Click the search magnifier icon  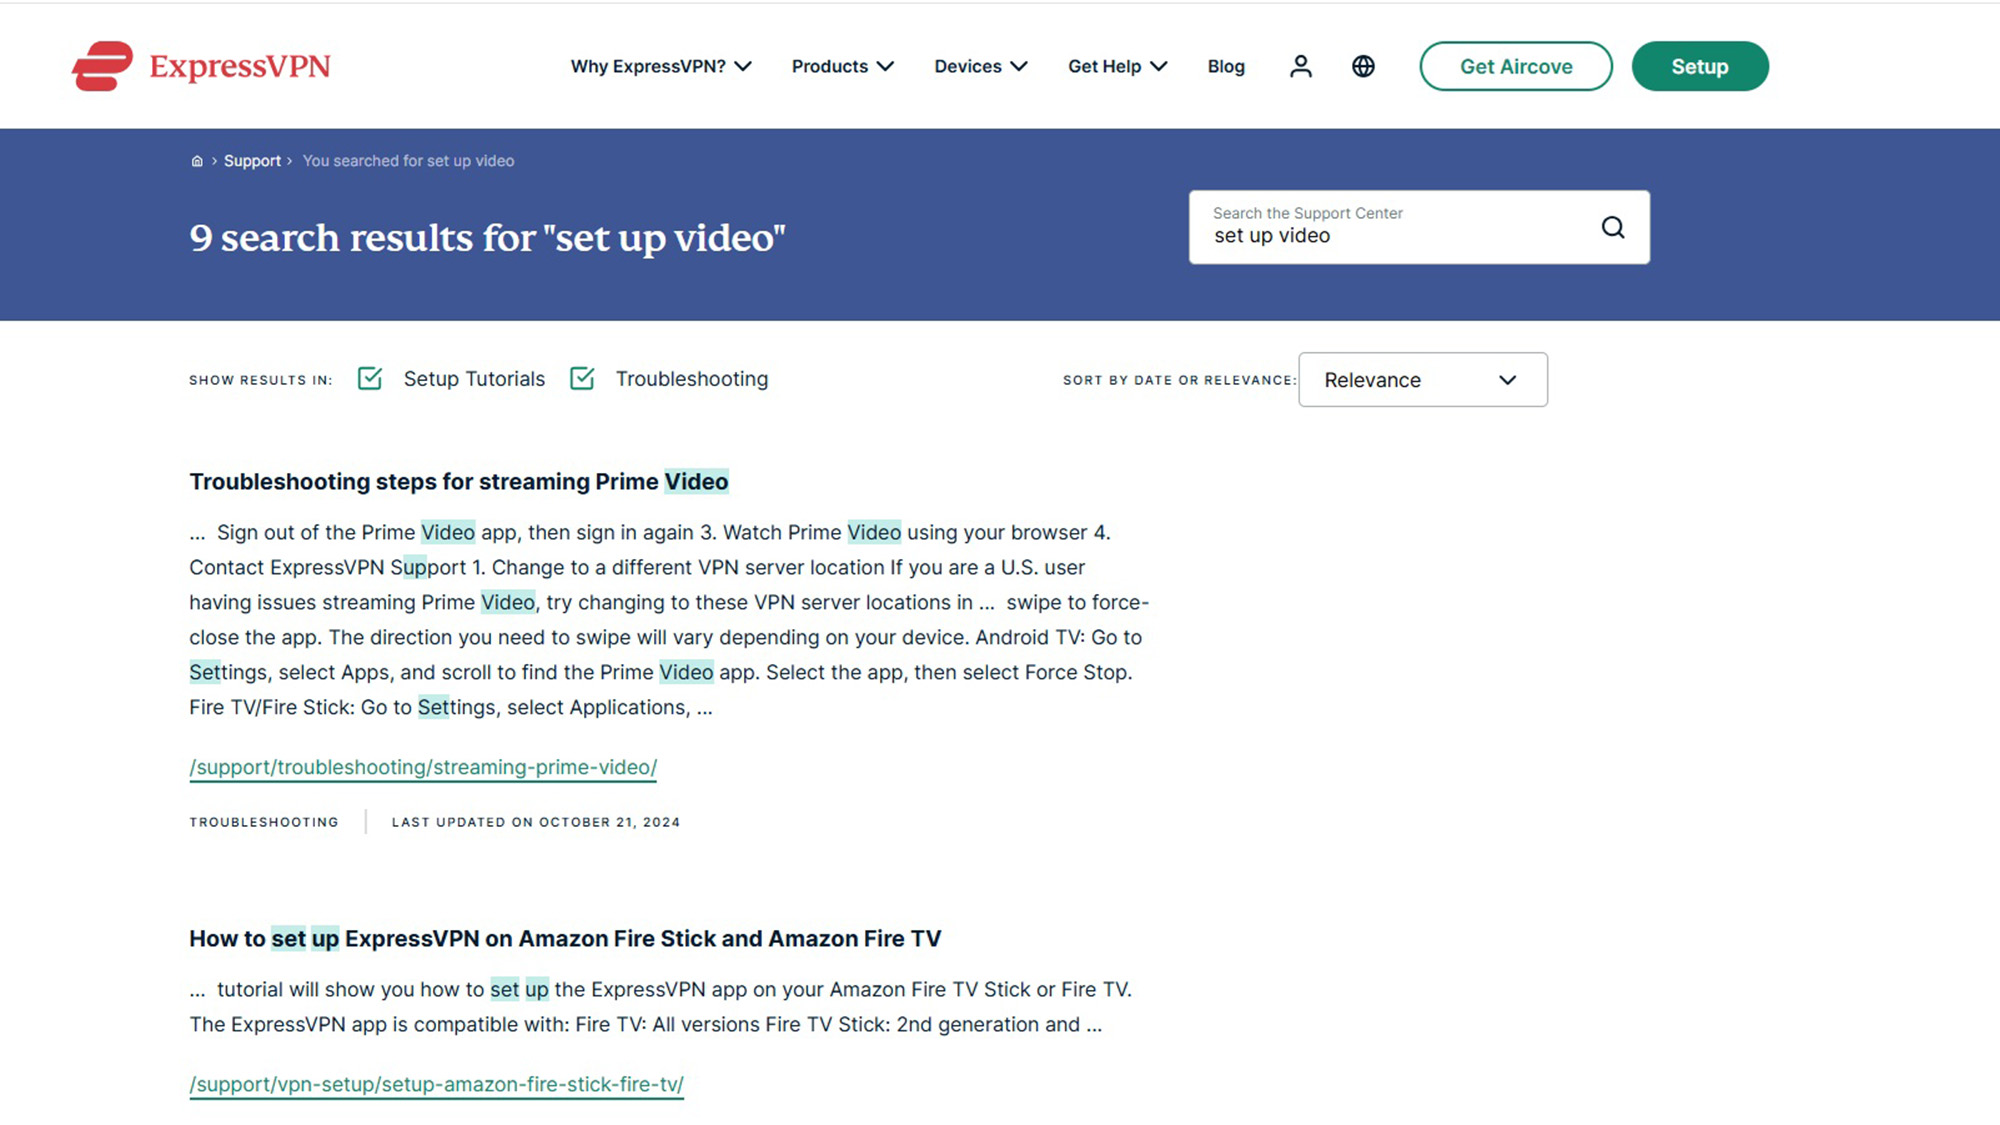point(1612,227)
